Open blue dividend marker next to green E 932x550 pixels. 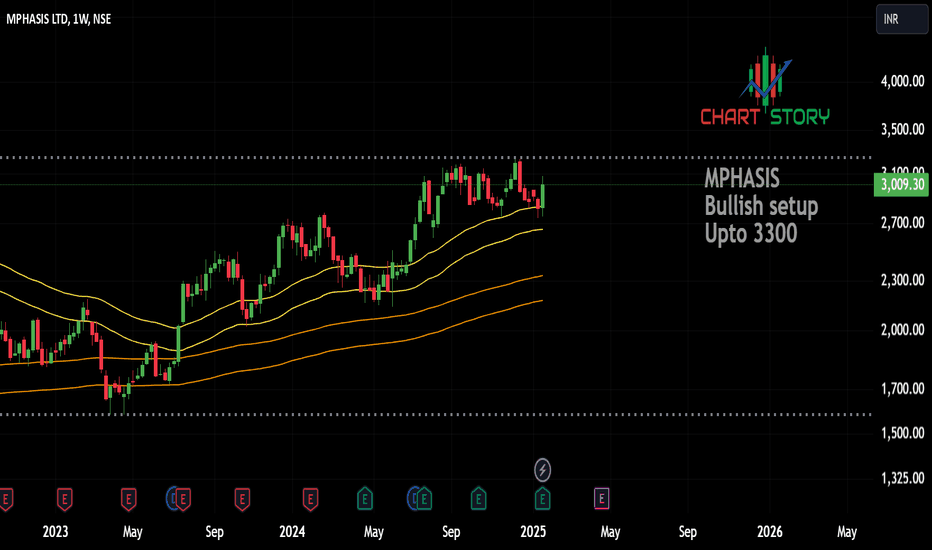pyautogui.click(x=411, y=498)
